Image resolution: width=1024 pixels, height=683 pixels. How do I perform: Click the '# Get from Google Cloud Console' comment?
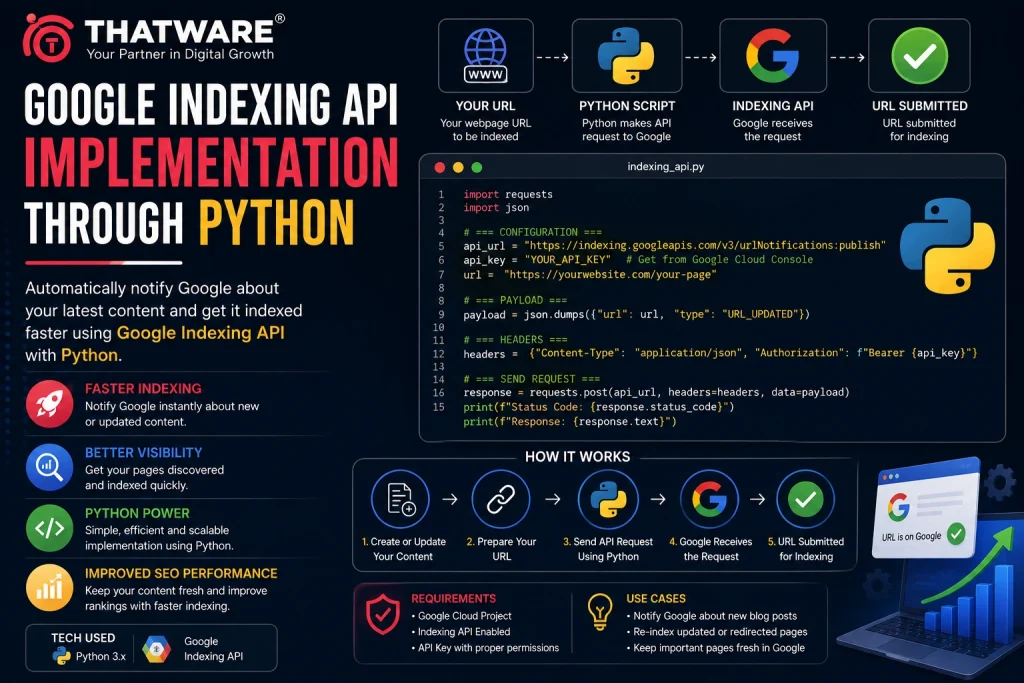pyautogui.click(x=719, y=259)
